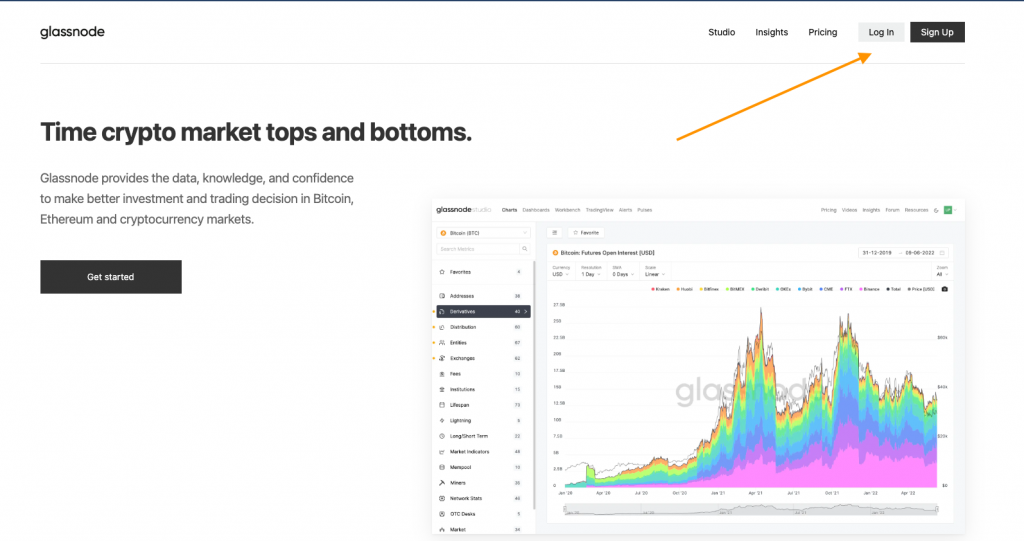Select the Lightning category icon
The width and height of the screenshot is (1024, 541).
point(442,421)
